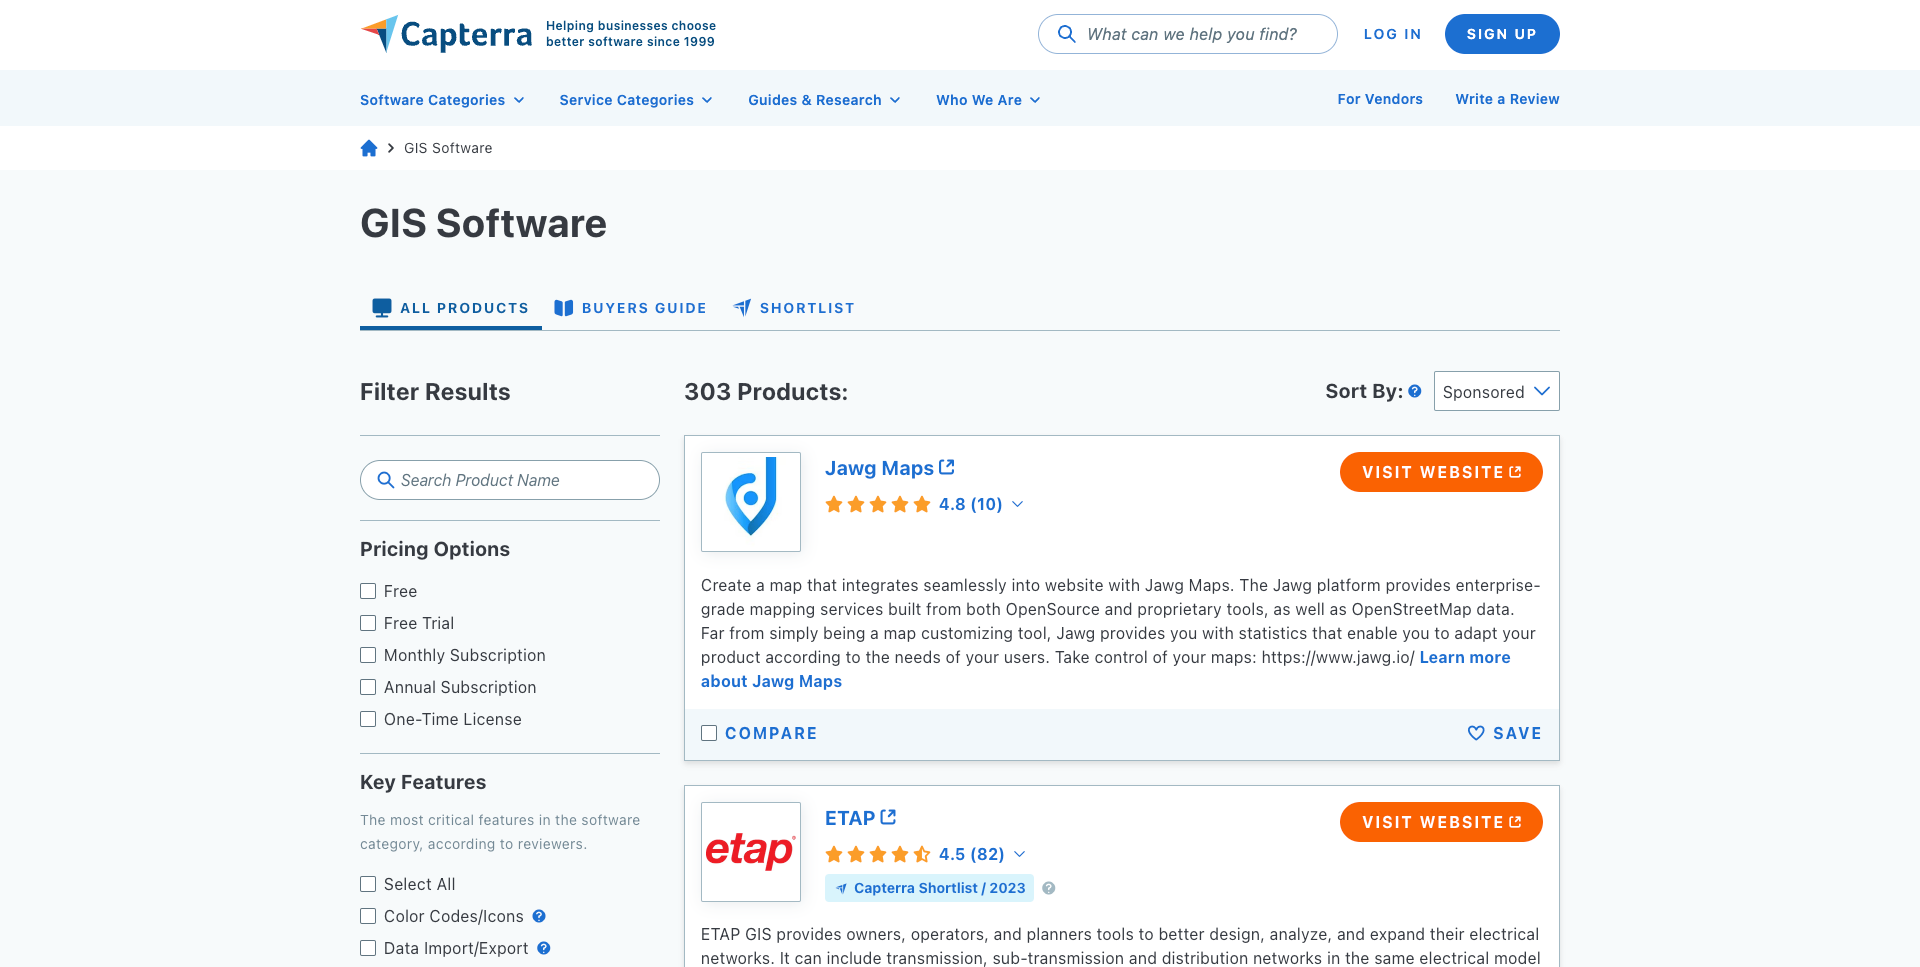Open the Sort By Sponsored dropdown
This screenshot has height=967, width=1920.
click(x=1496, y=391)
